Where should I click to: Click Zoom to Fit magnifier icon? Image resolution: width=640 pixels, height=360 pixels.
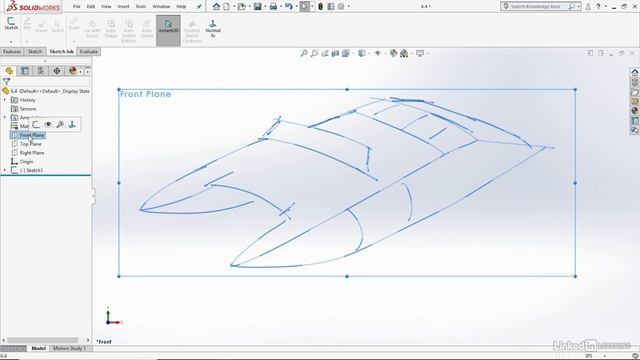point(304,53)
